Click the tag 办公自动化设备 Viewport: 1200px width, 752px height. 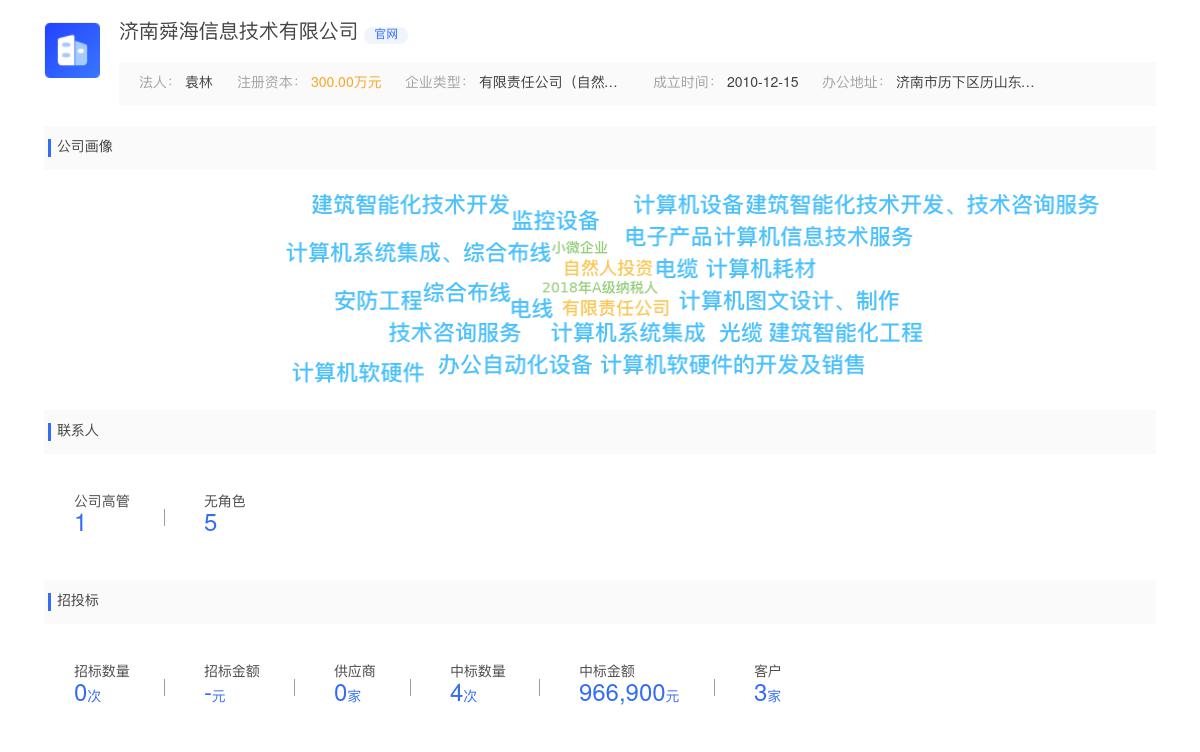pyautogui.click(x=515, y=365)
